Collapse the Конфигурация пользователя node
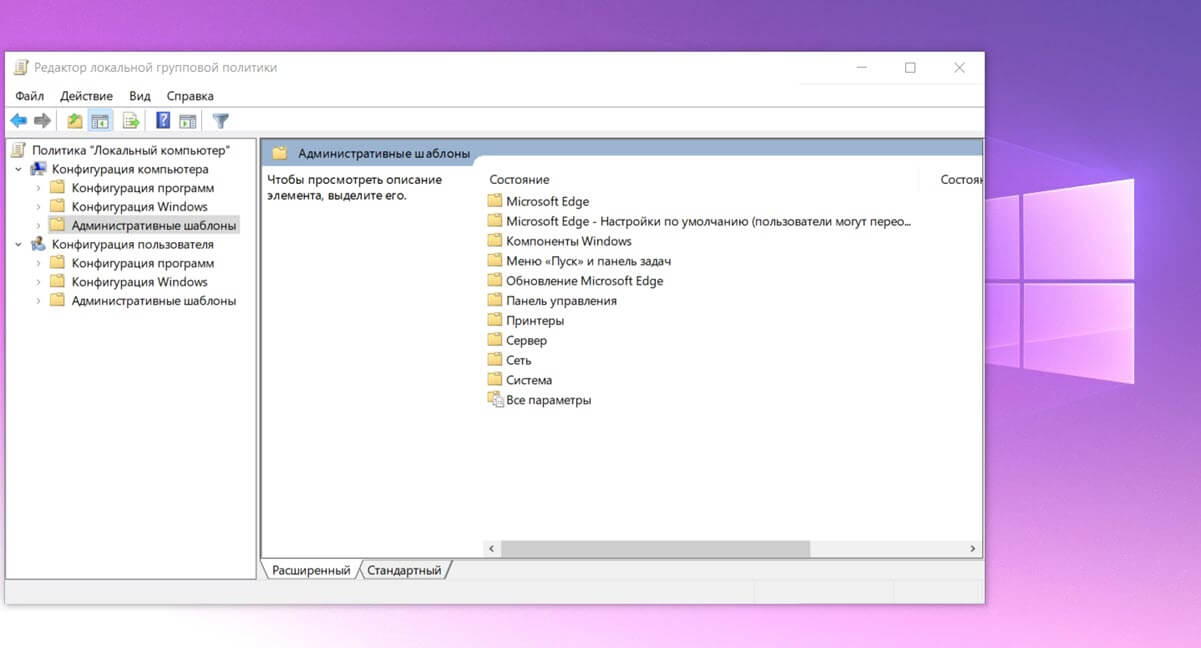 [x=19, y=244]
